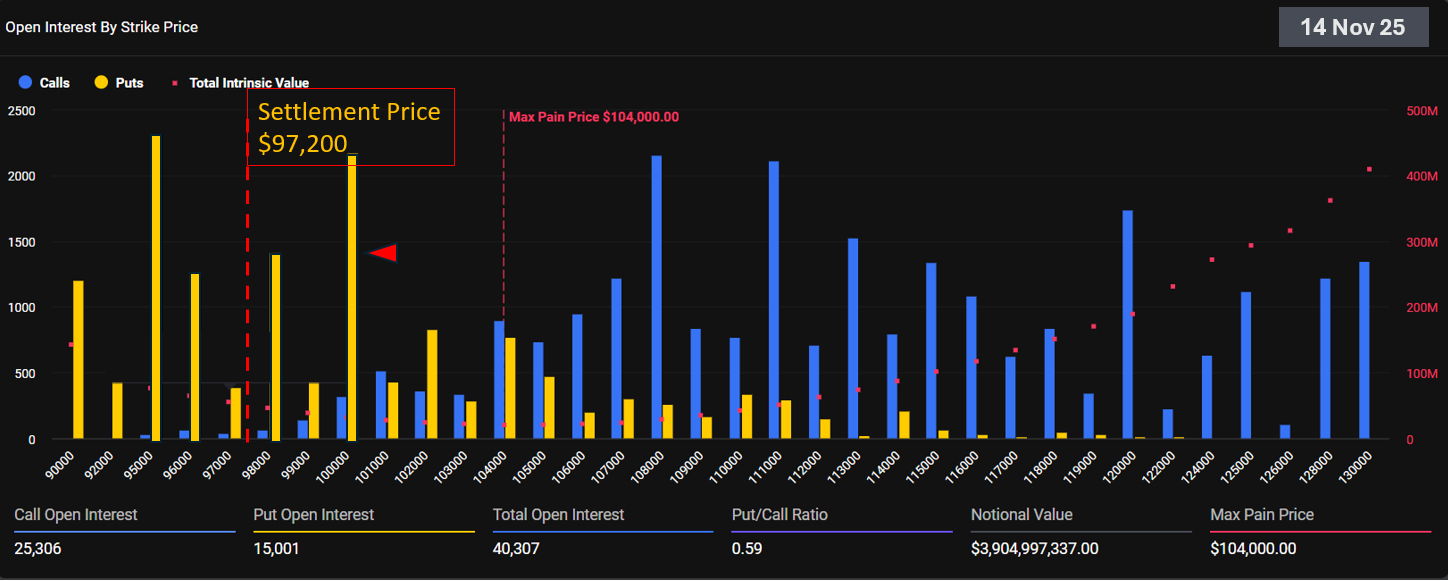Toggle the Calls legend series
1448x581 pixels.
pyautogui.click(x=54, y=83)
